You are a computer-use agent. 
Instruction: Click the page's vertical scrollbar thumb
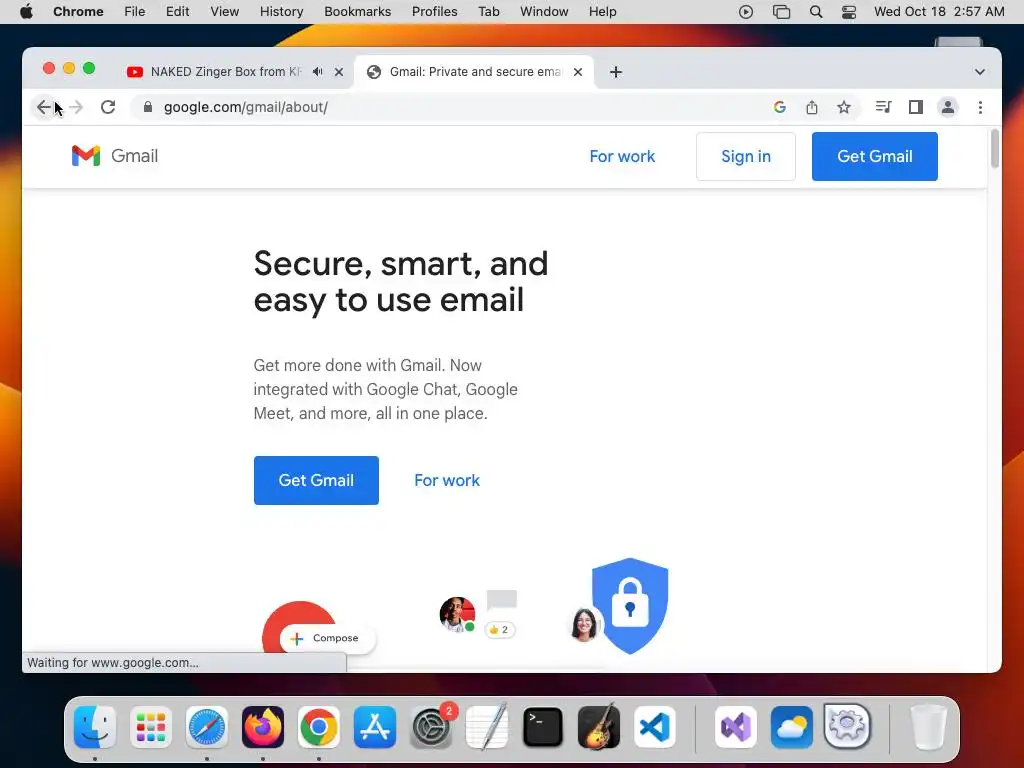[x=995, y=149]
